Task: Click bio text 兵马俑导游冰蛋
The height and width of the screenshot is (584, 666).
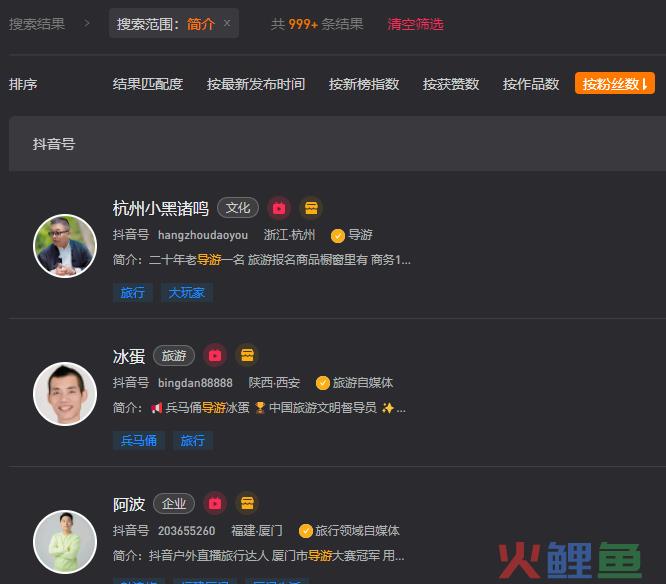Action: coord(207,408)
